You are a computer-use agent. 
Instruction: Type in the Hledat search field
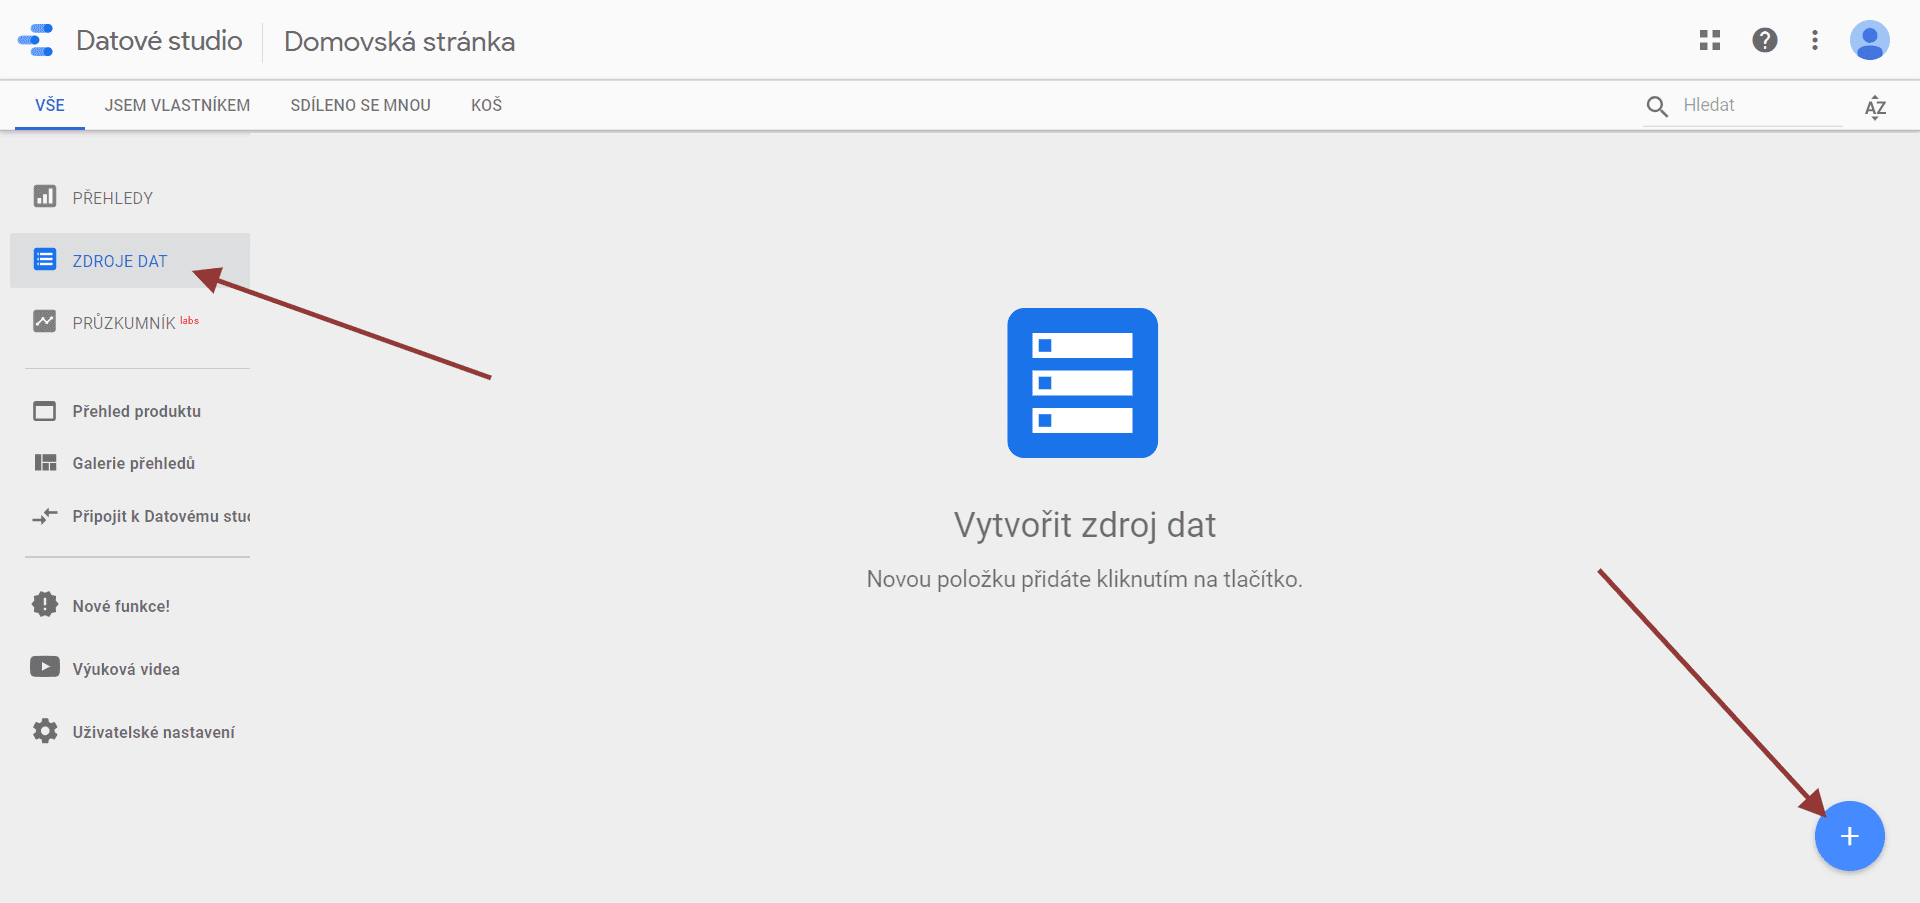[x=1760, y=106]
